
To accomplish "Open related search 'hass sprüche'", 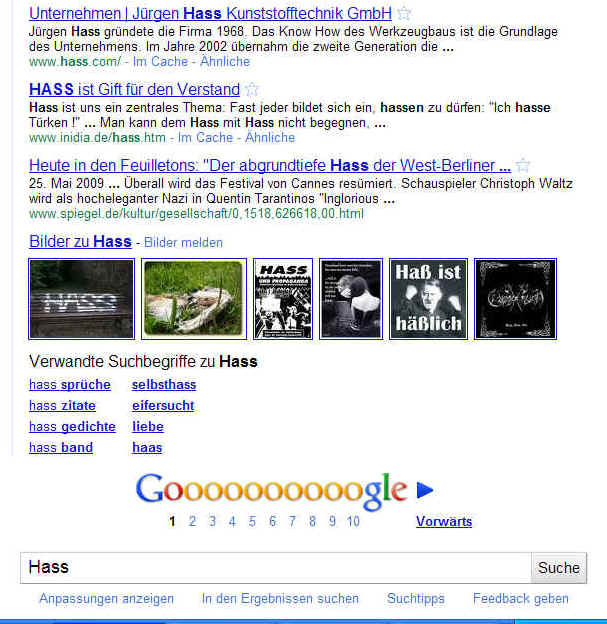I will tap(70, 385).
